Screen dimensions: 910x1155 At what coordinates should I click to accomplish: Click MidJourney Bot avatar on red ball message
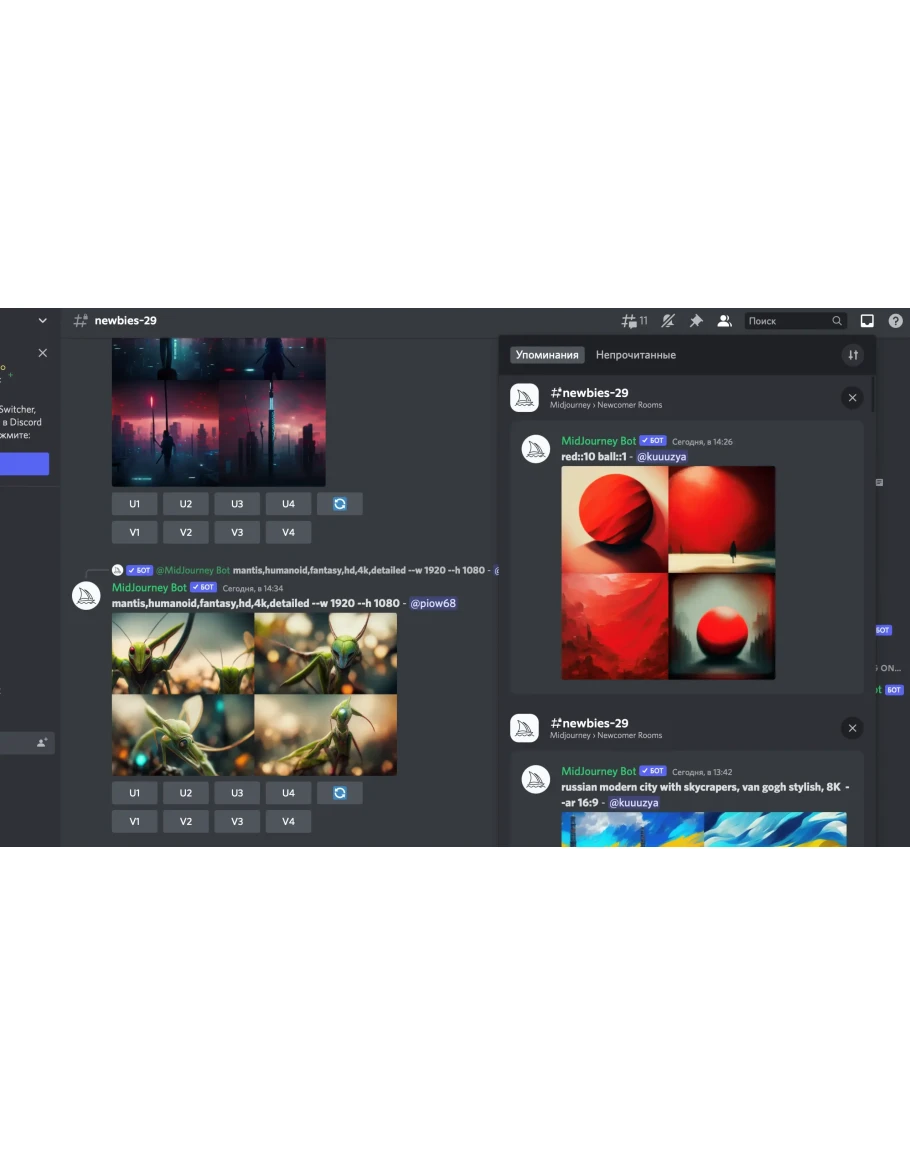[x=536, y=449]
